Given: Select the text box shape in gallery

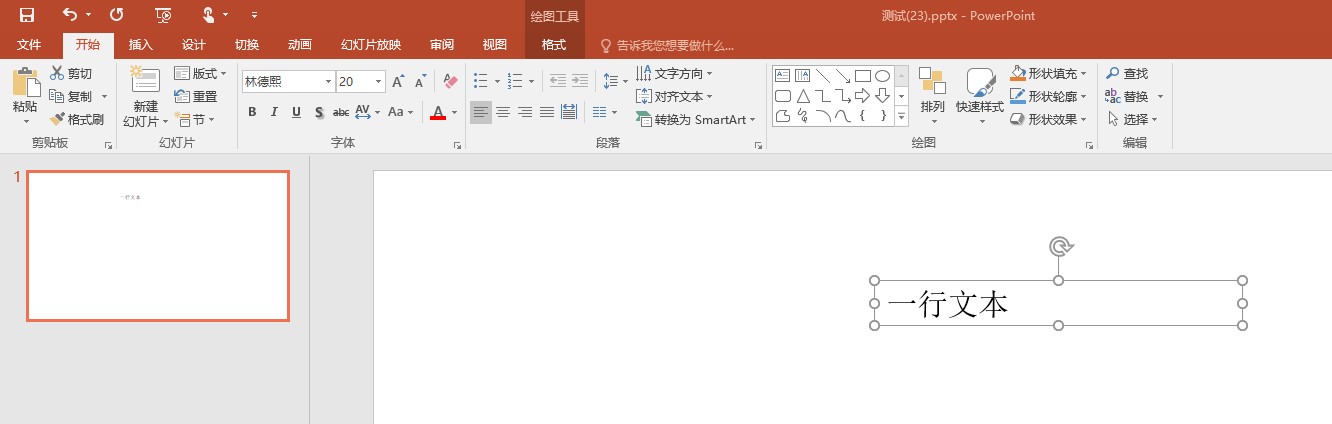Looking at the screenshot, I should (783, 75).
